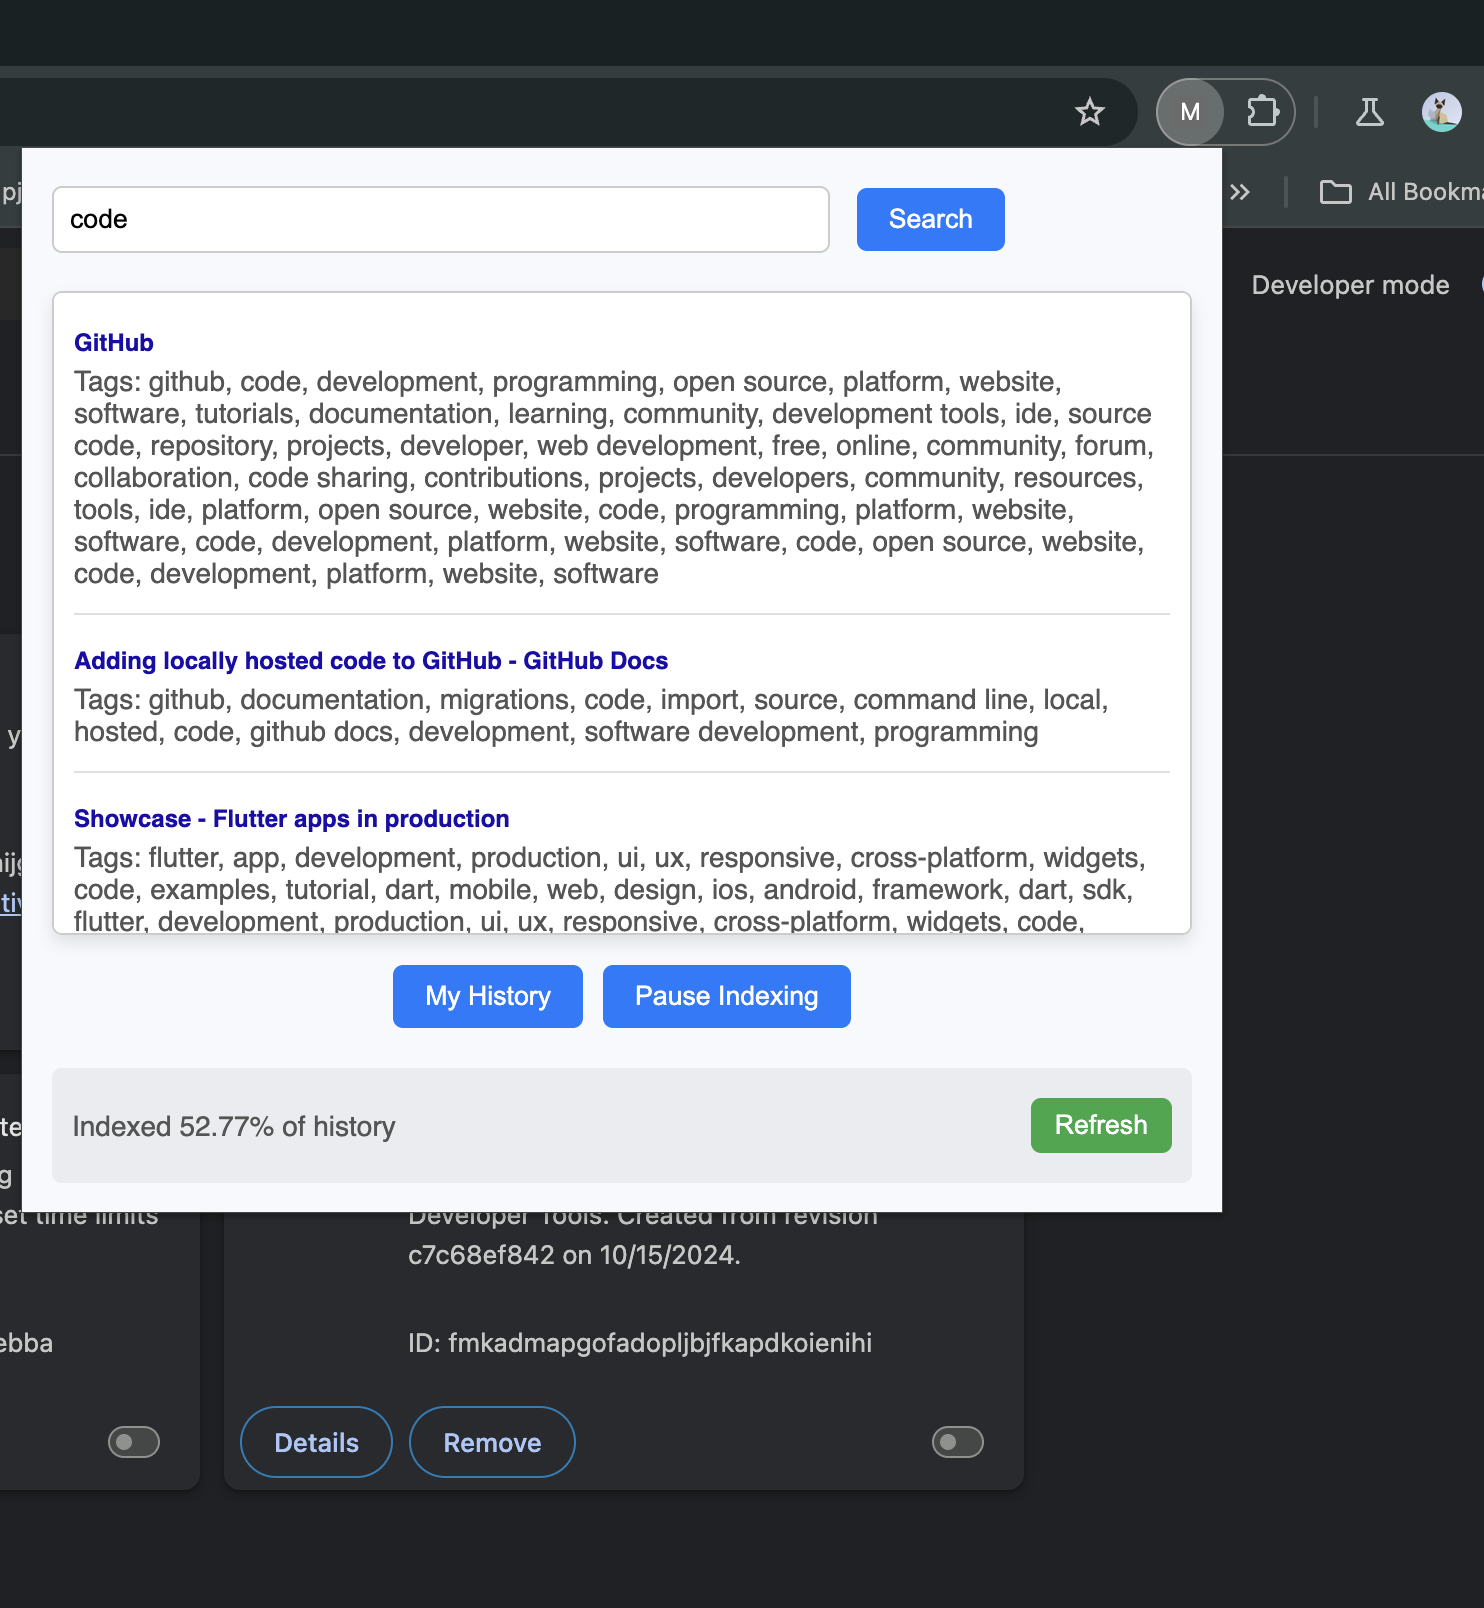Open Adding locally hosted code to GitHub link
The height and width of the screenshot is (1608, 1484).
click(371, 661)
